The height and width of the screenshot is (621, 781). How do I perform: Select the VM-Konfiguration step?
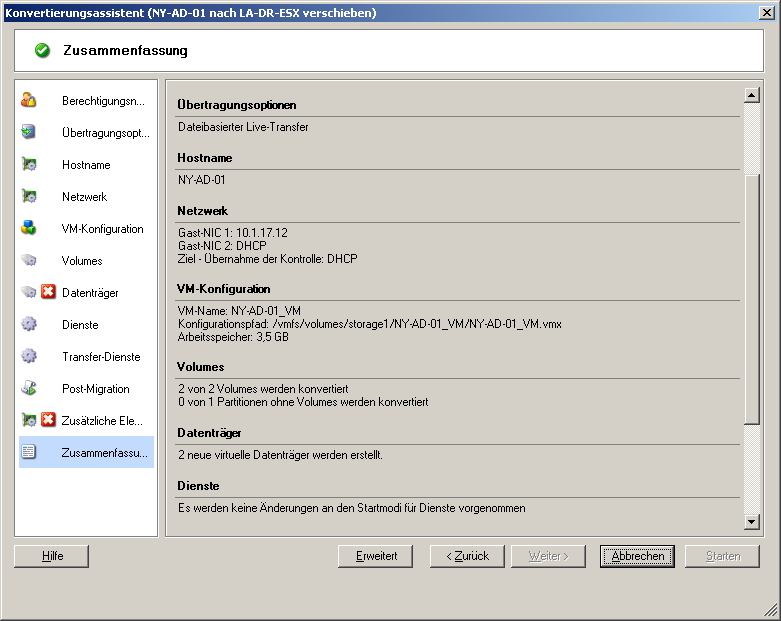[86, 229]
